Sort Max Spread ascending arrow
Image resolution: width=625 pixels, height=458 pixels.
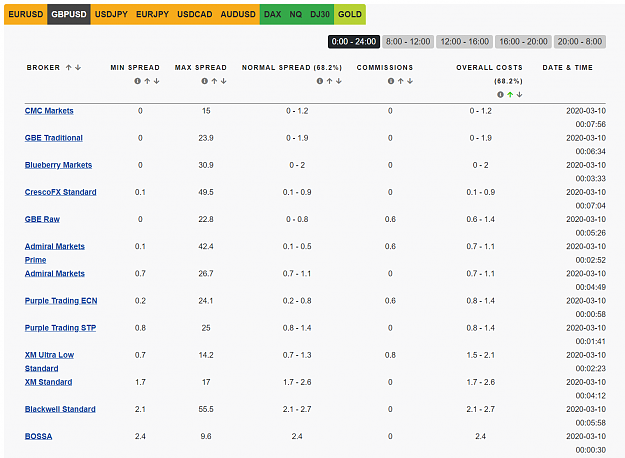pyautogui.click(x=214, y=81)
